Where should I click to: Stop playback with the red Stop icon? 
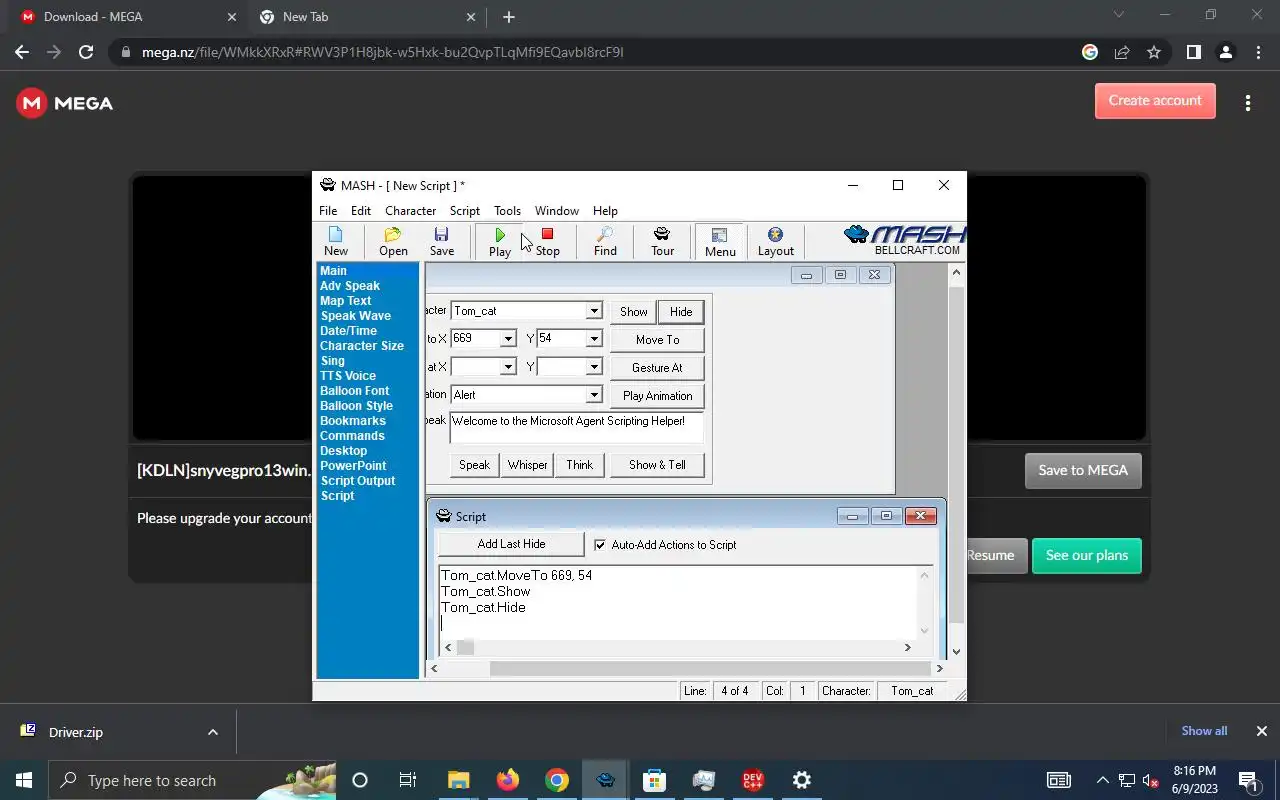click(x=547, y=241)
